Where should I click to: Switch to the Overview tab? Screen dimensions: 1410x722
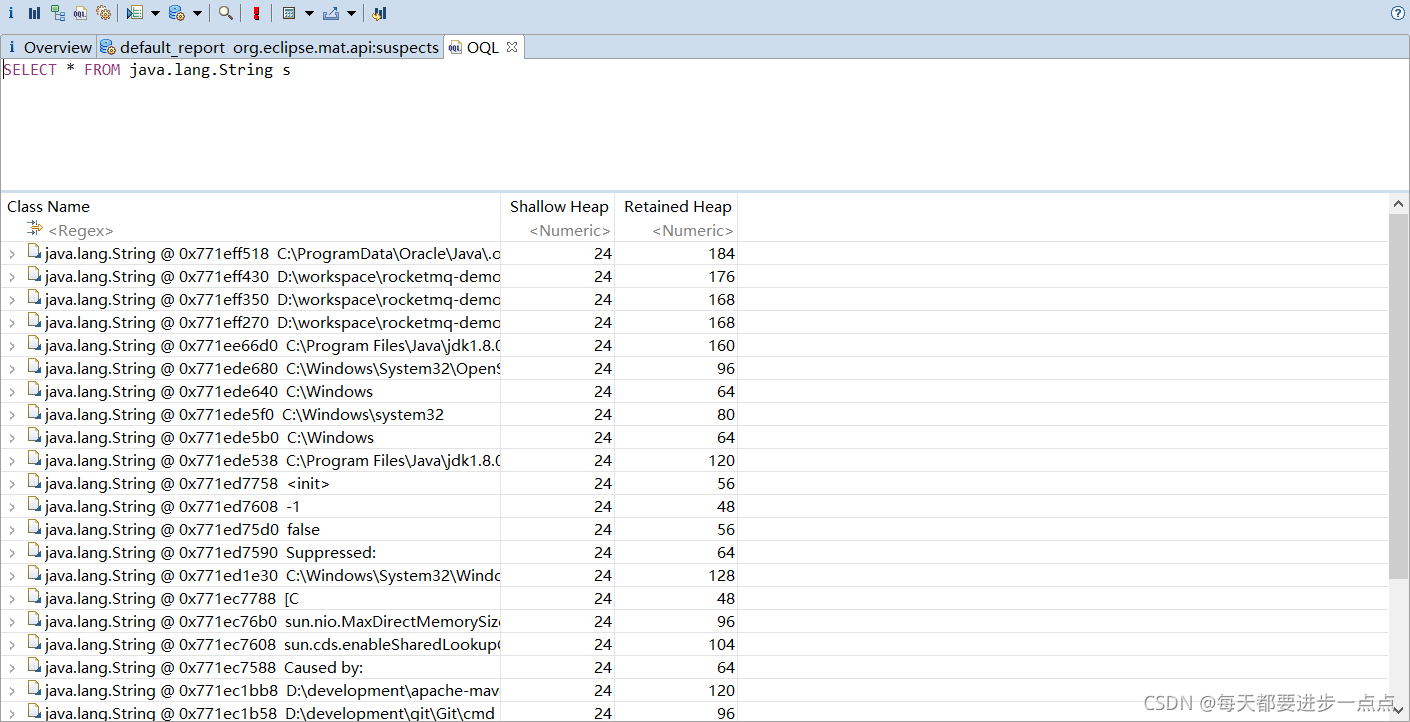coord(48,47)
